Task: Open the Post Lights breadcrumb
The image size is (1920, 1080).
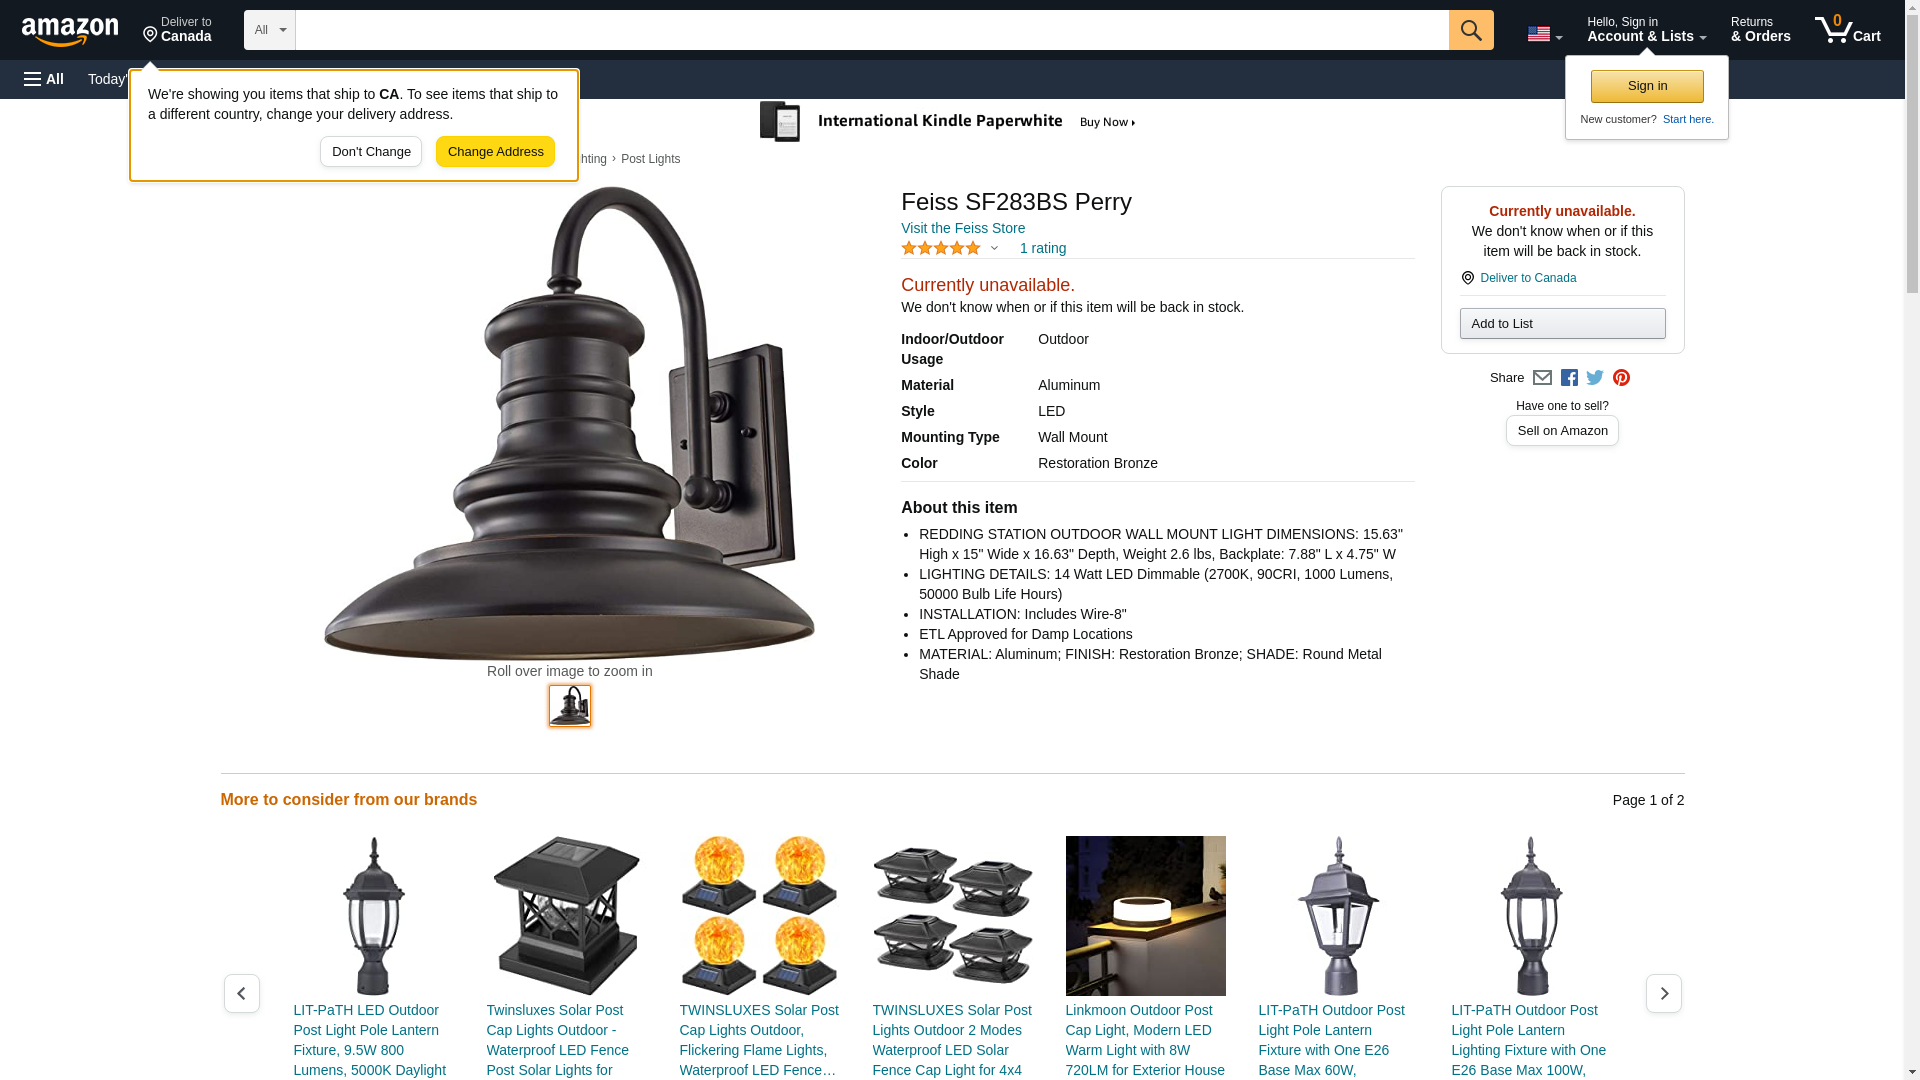Action: click(650, 159)
